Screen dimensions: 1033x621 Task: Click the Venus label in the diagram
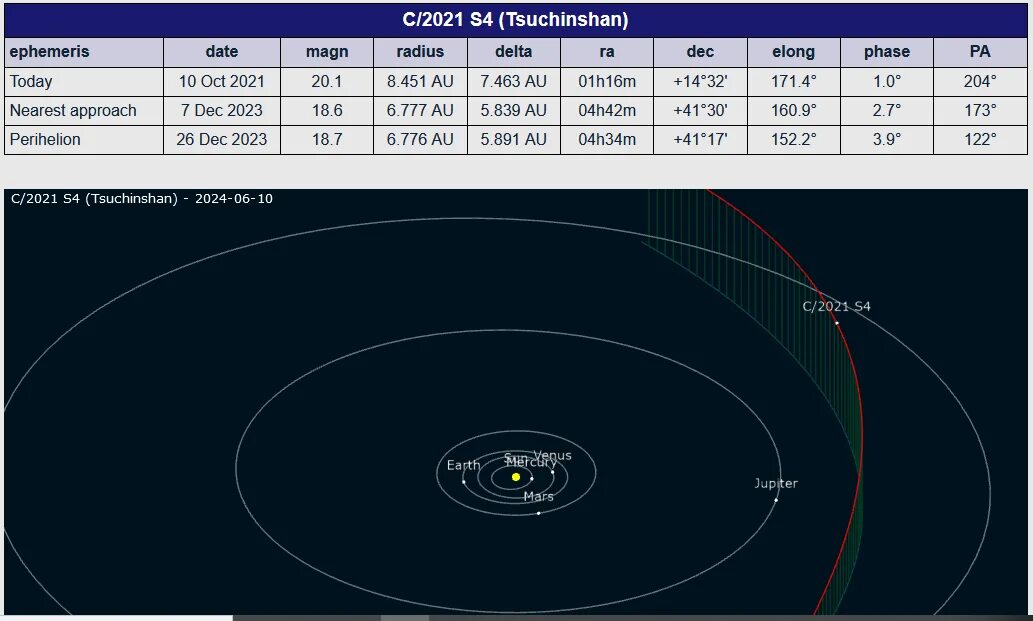552,455
